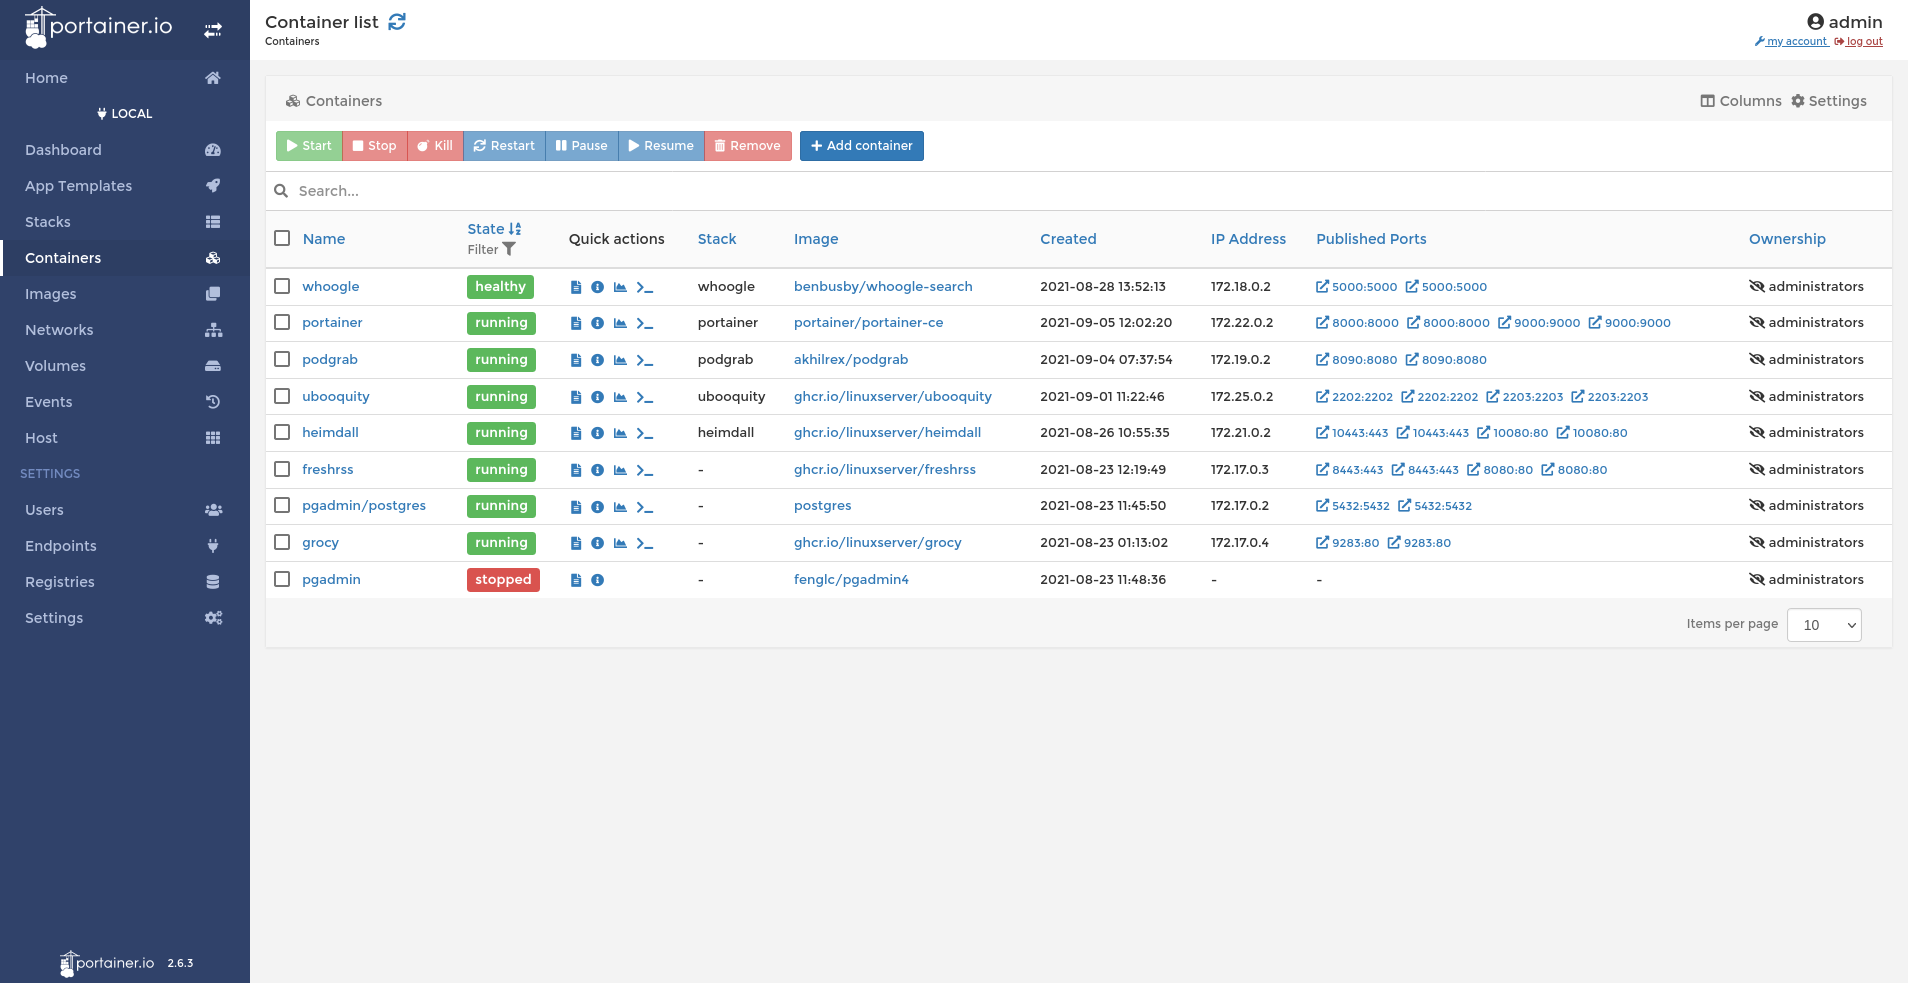1908x983 pixels.
Task: Open Volumes page from sidebar
Action: pyautogui.click(x=125, y=366)
